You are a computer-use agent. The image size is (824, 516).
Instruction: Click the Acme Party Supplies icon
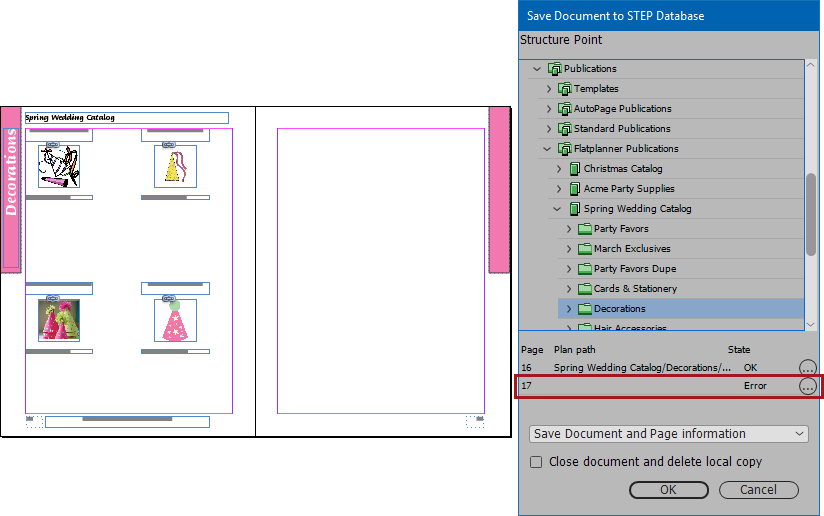tap(575, 189)
